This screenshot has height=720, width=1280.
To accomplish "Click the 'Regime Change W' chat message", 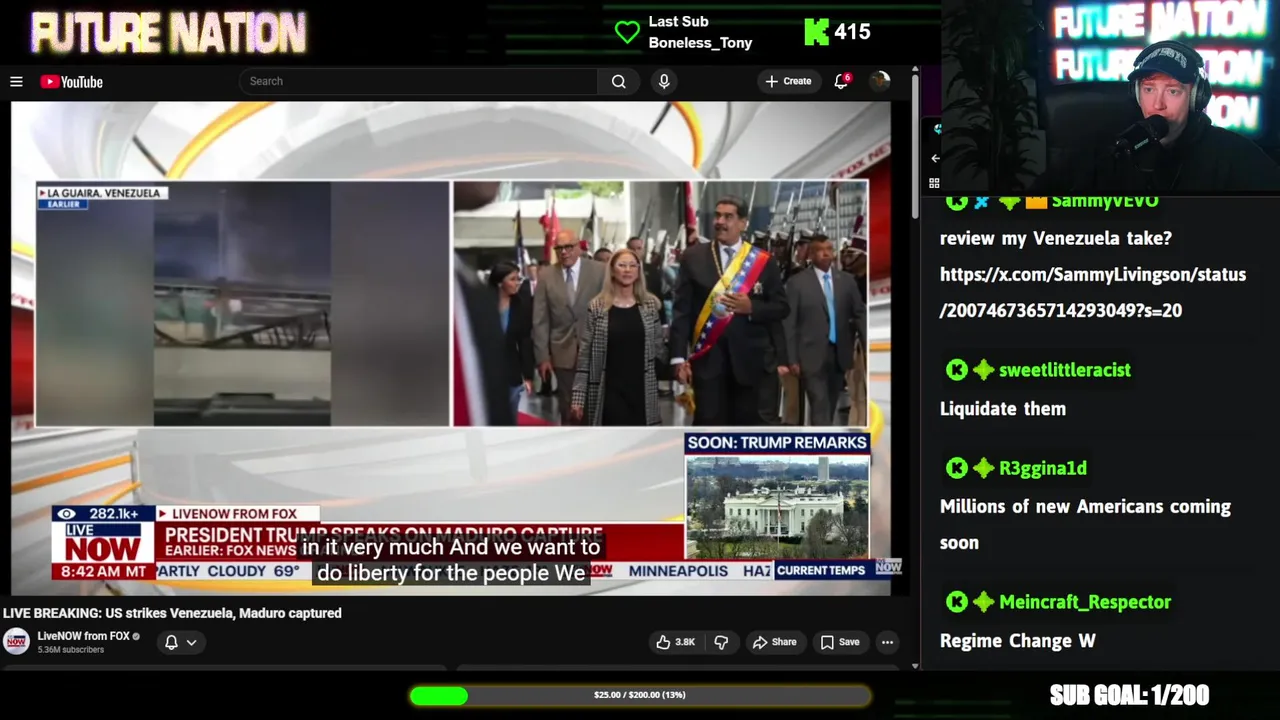I will pyautogui.click(x=1018, y=641).
